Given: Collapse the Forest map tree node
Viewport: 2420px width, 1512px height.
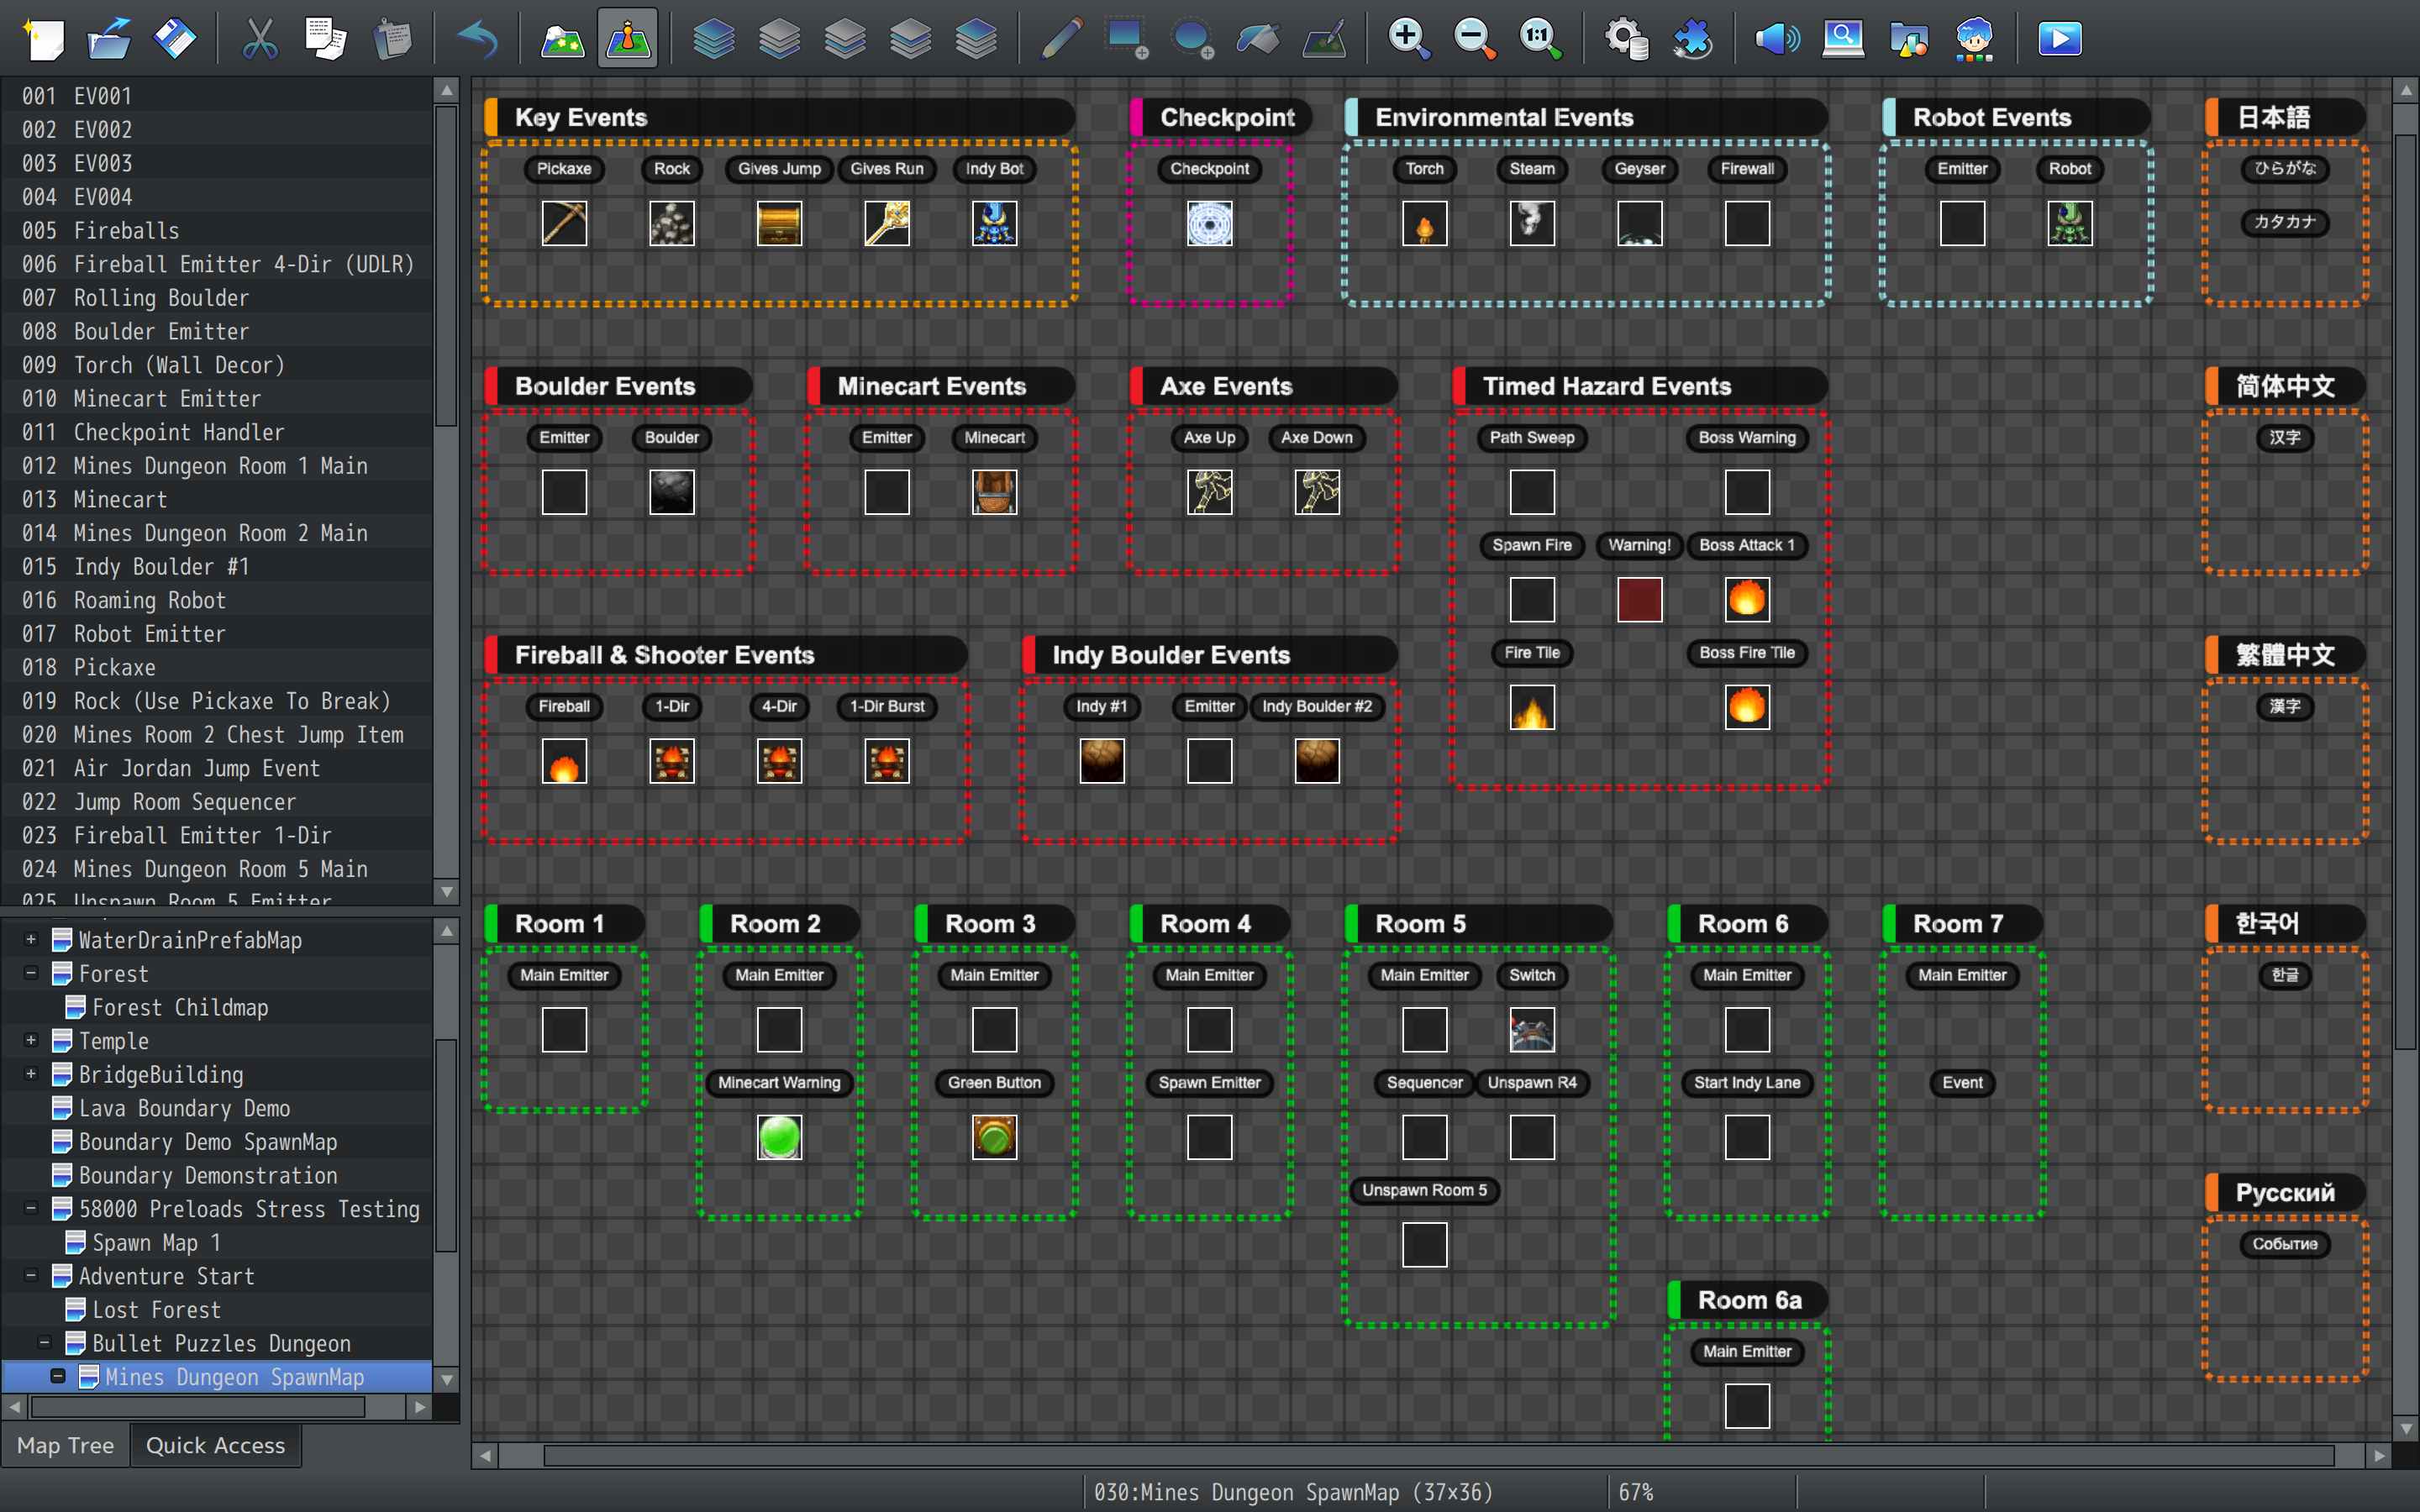Looking at the screenshot, I should [x=31, y=973].
